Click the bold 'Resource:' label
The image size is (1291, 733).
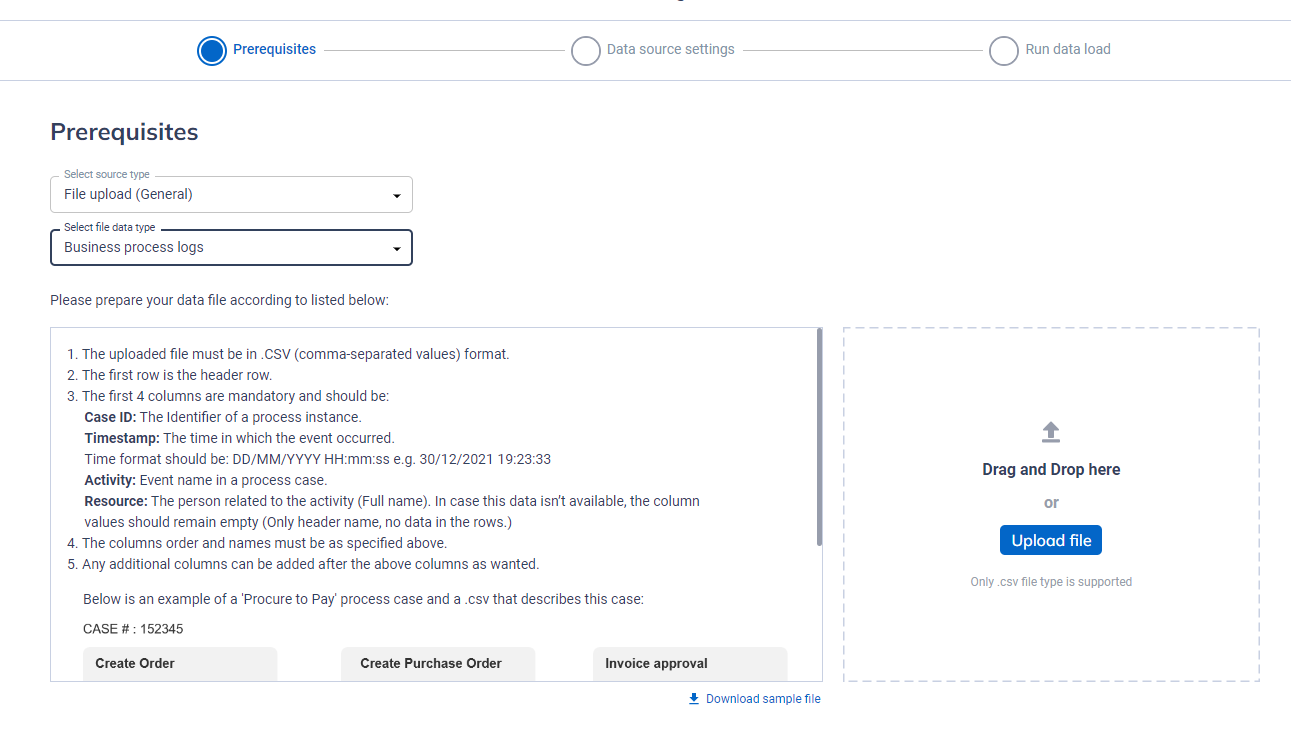coord(116,501)
